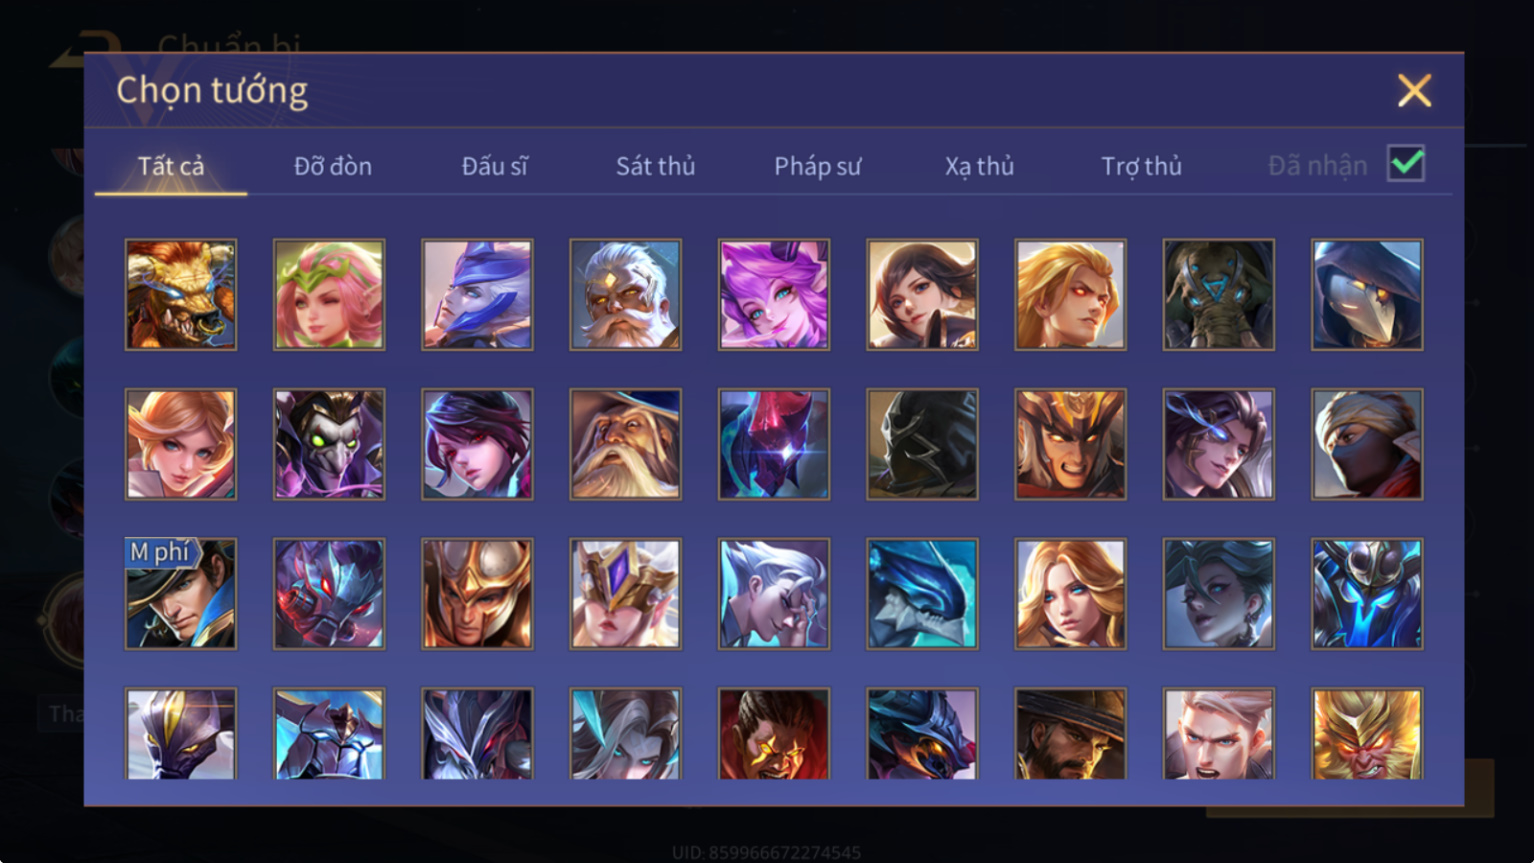Choose the pink-haired flower crown hero

(329, 295)
